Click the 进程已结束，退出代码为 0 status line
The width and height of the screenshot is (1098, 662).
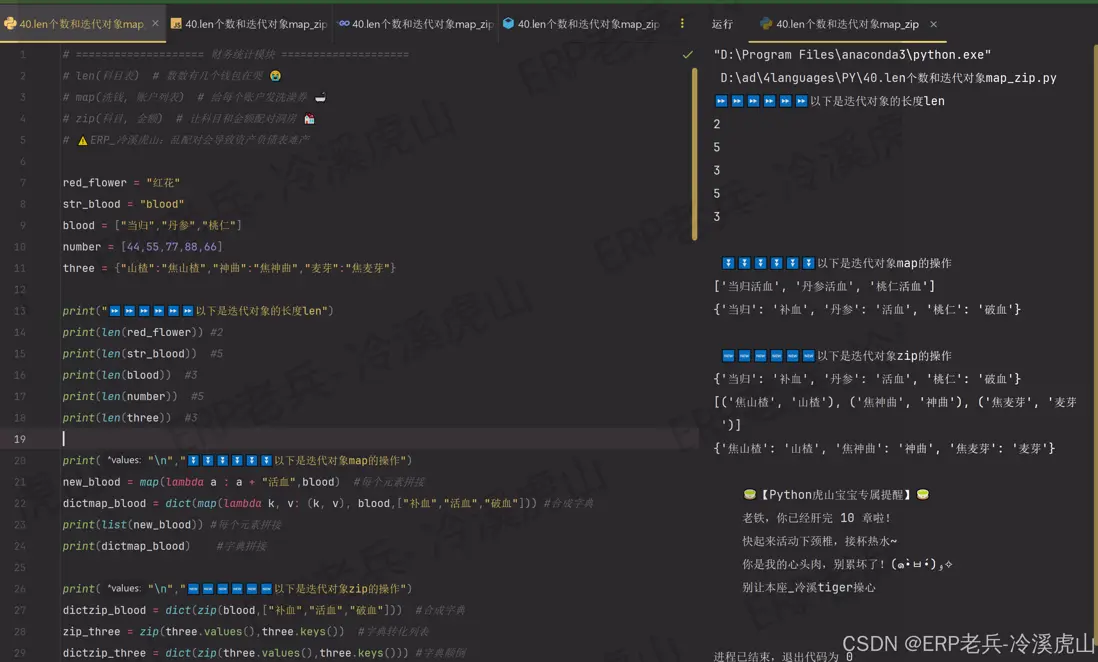coord(783,656)
